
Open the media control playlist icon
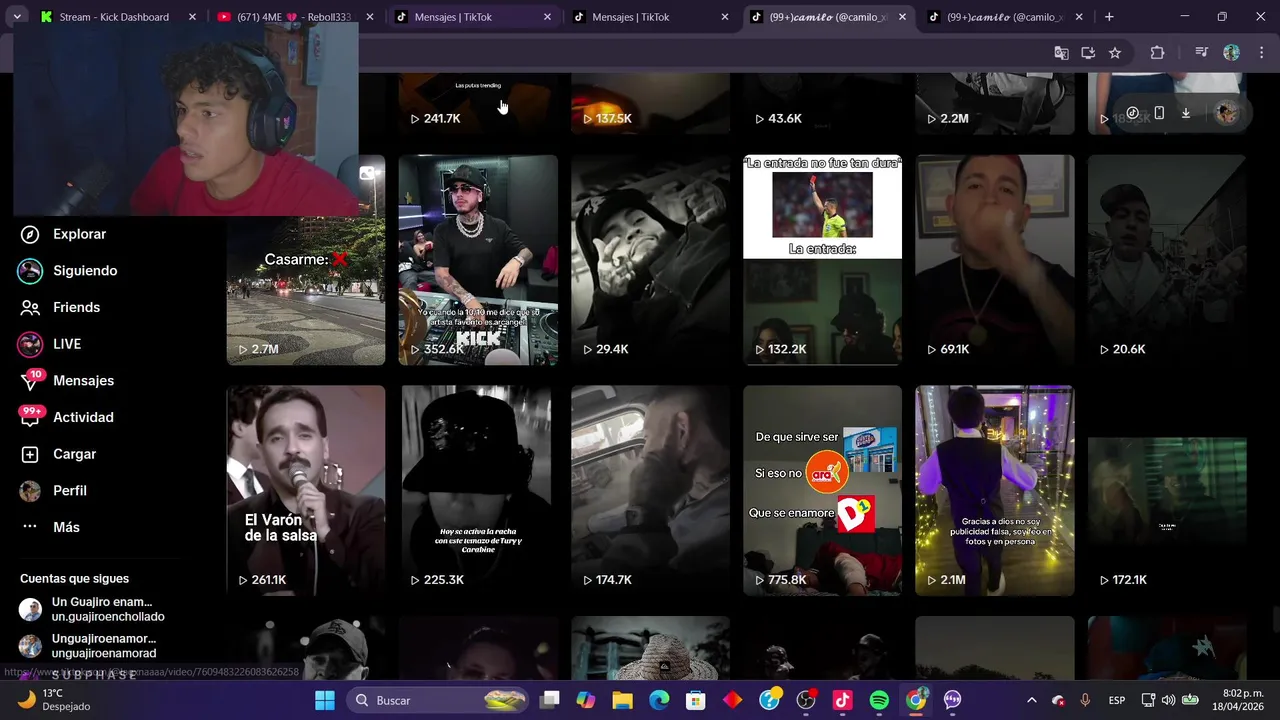[x=1202, y=53]
